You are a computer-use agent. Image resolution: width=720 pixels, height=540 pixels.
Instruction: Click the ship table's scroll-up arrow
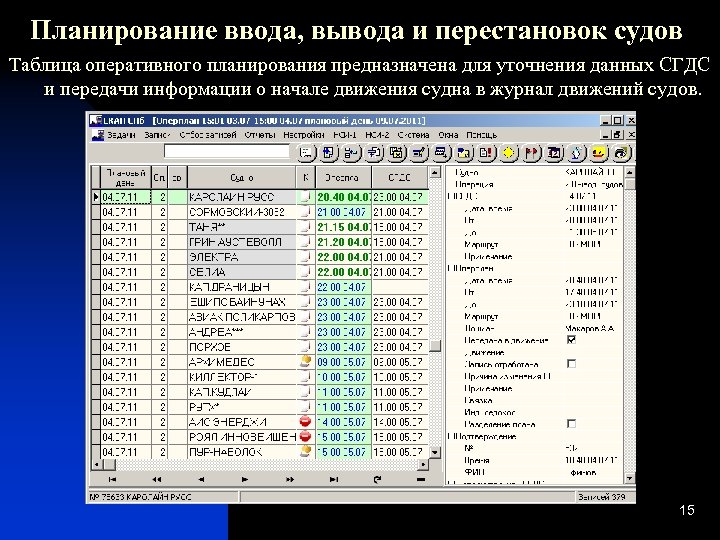tap(434, 173)
